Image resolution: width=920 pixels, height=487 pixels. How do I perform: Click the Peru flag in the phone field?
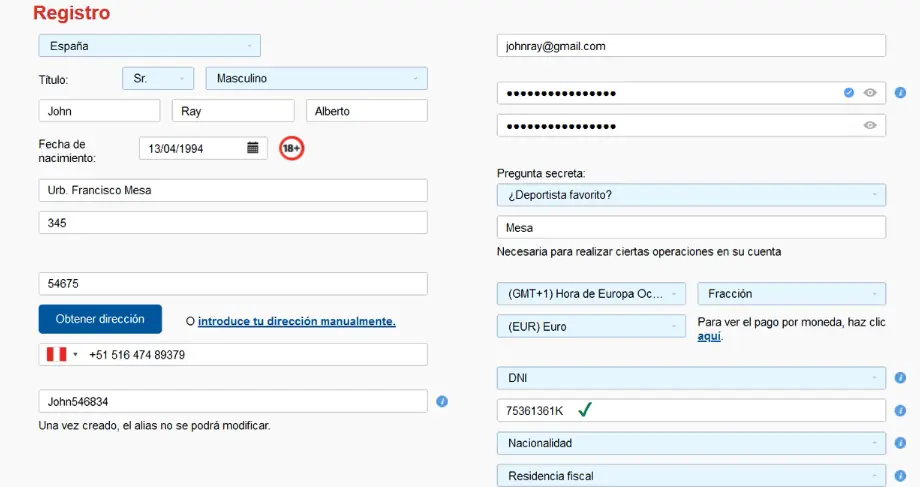pos(57,354)
